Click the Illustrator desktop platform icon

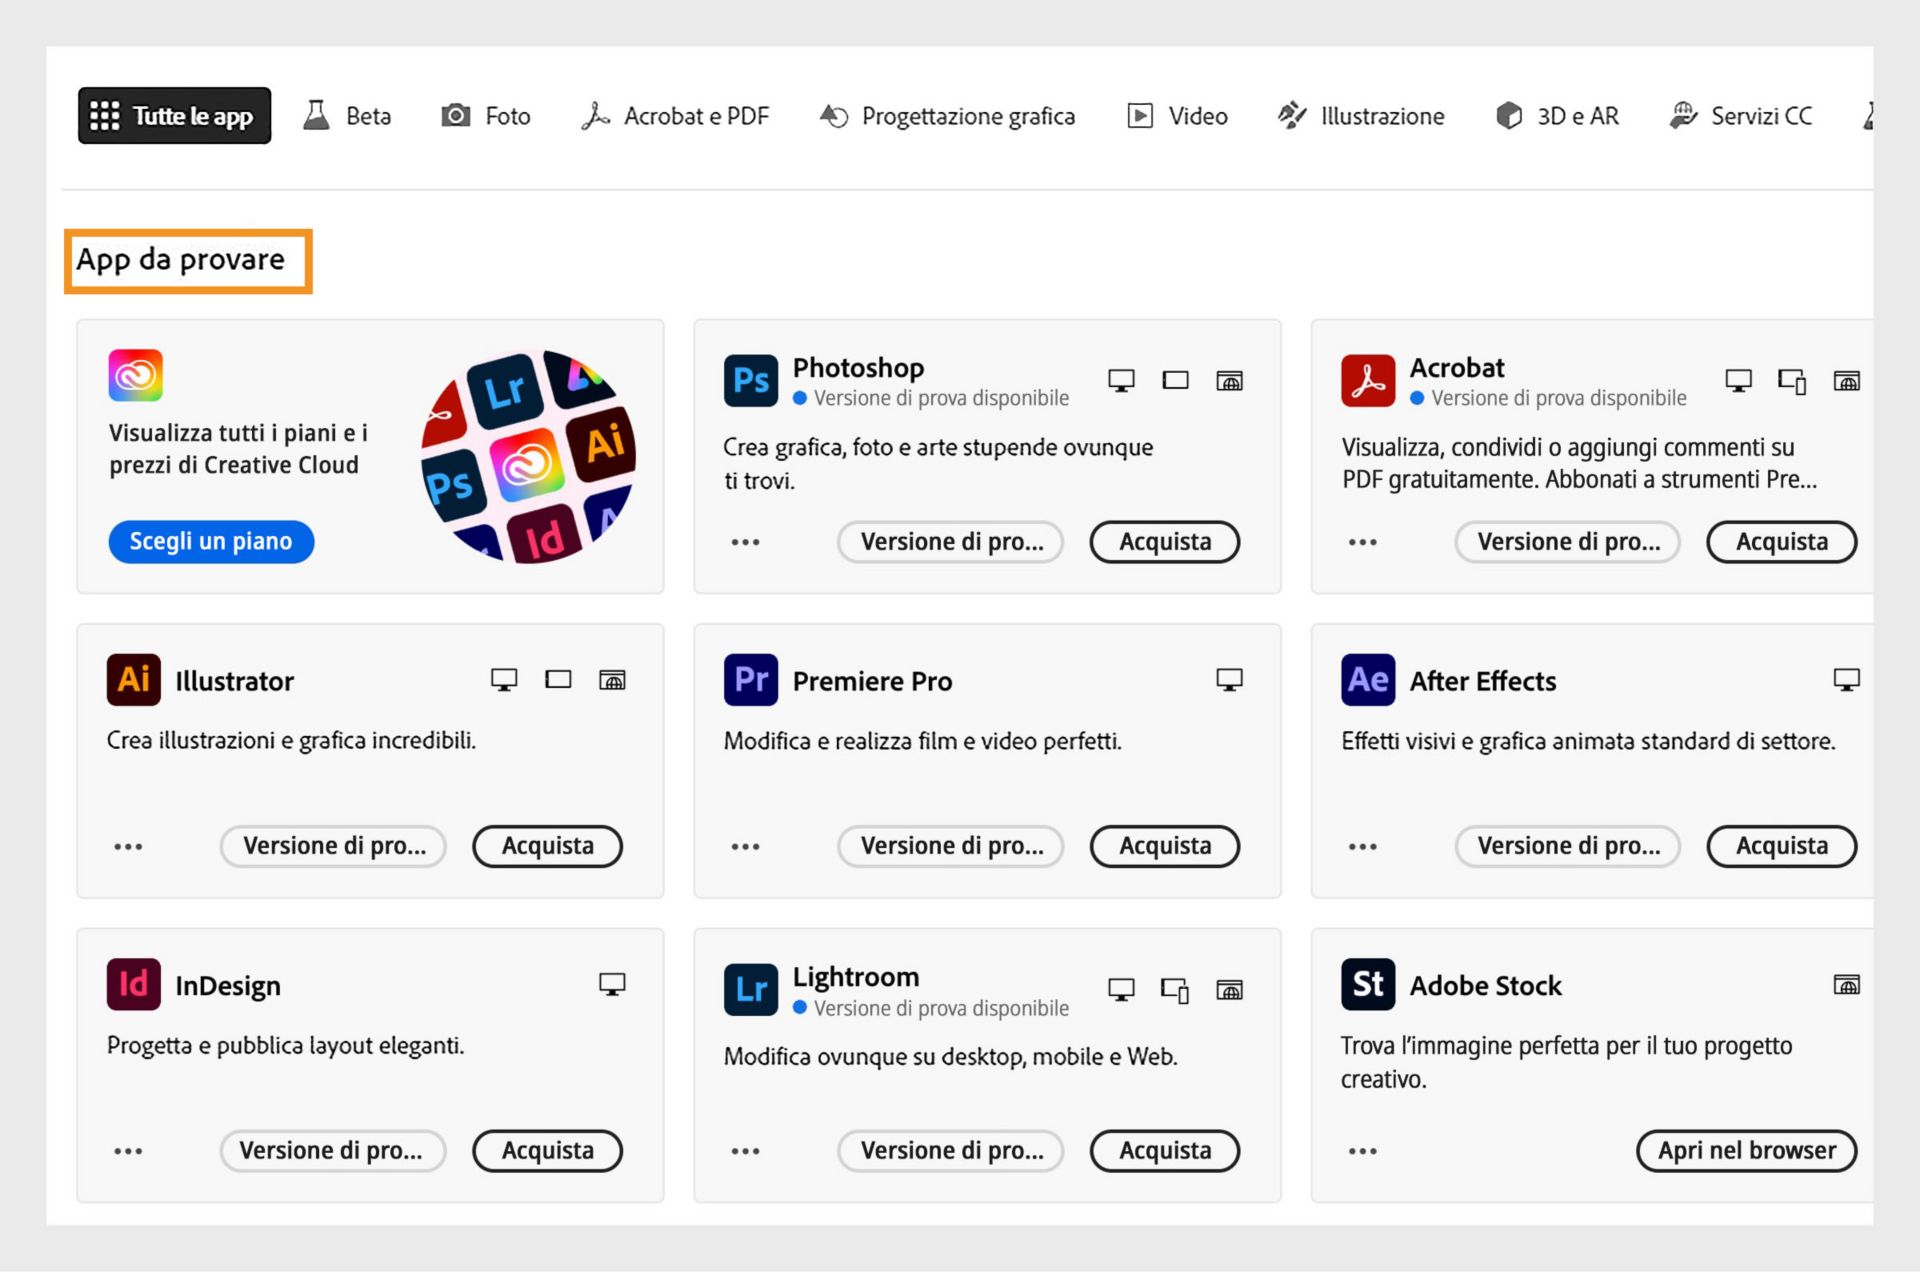point(504,681)
